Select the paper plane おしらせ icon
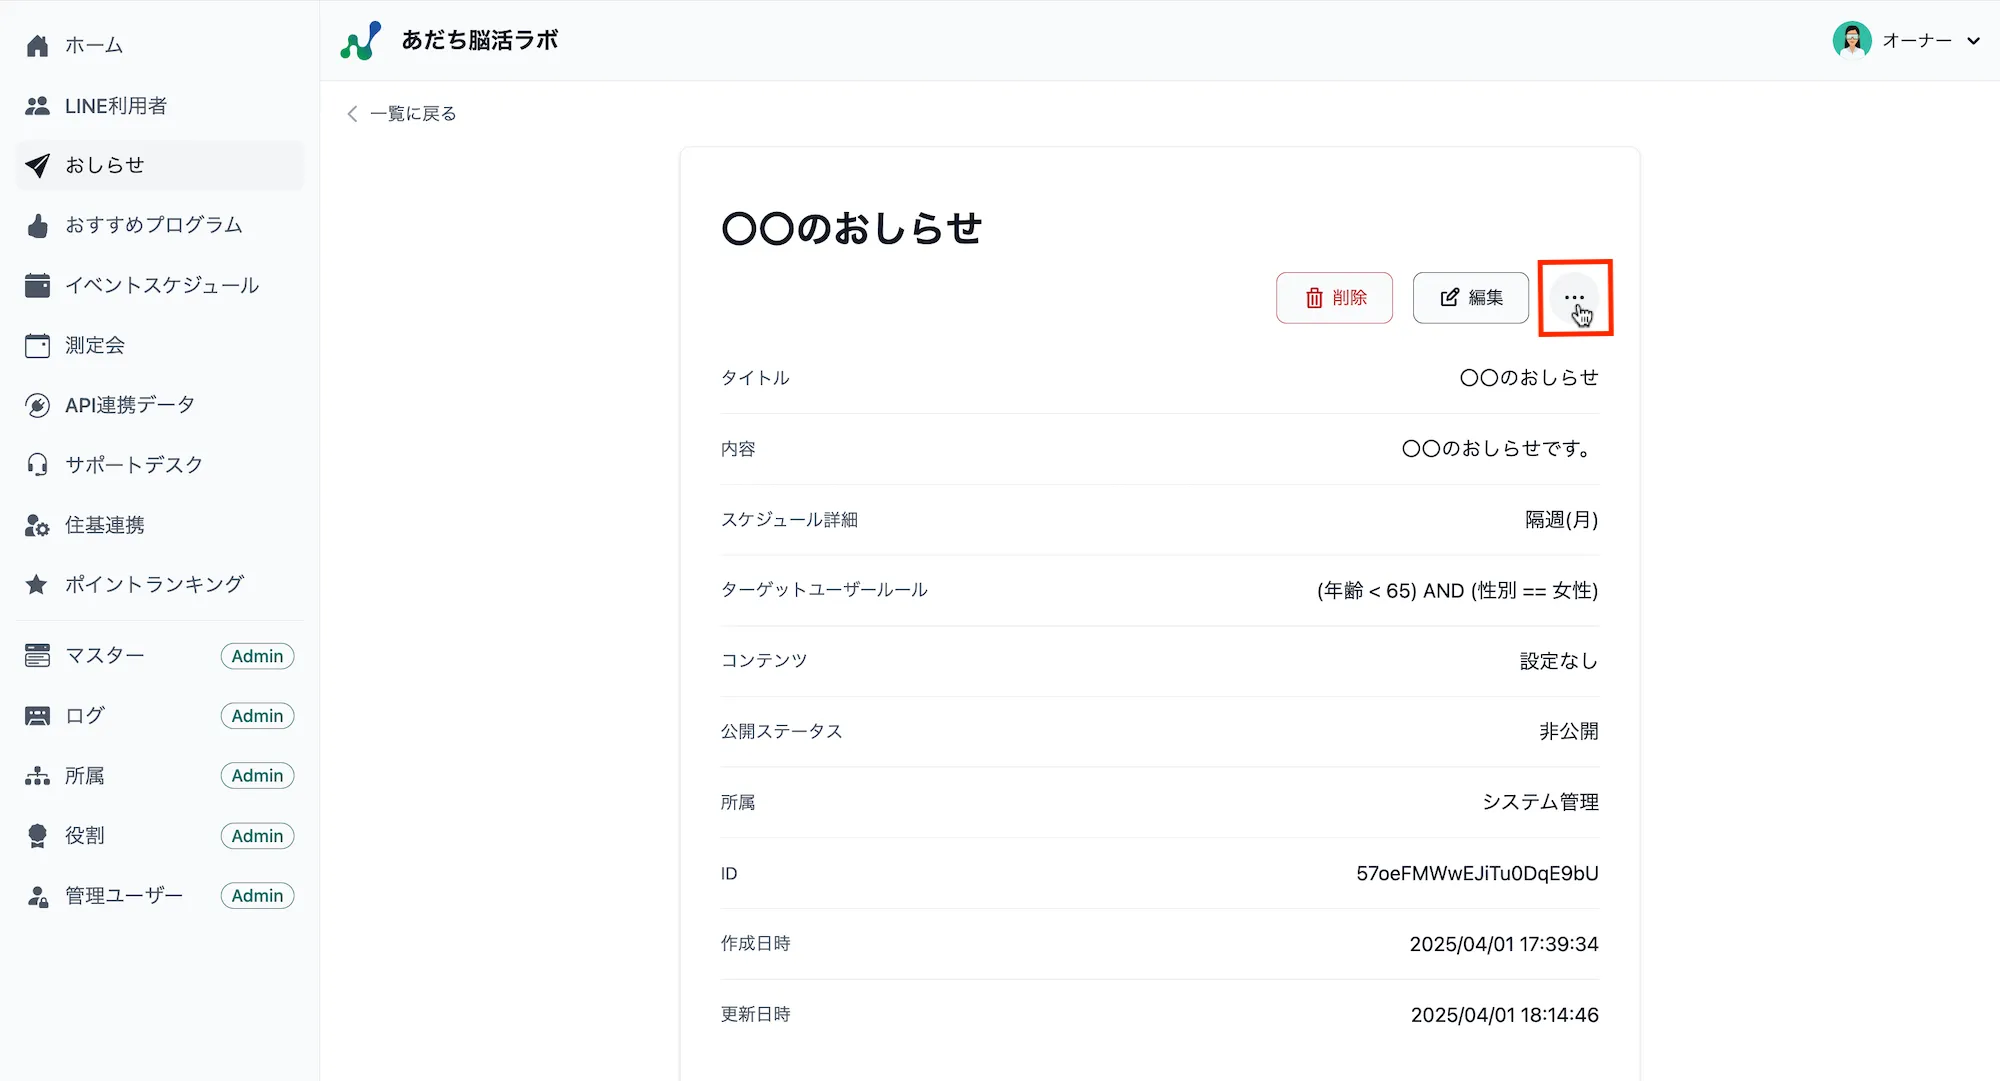 [x=37, y=165]
